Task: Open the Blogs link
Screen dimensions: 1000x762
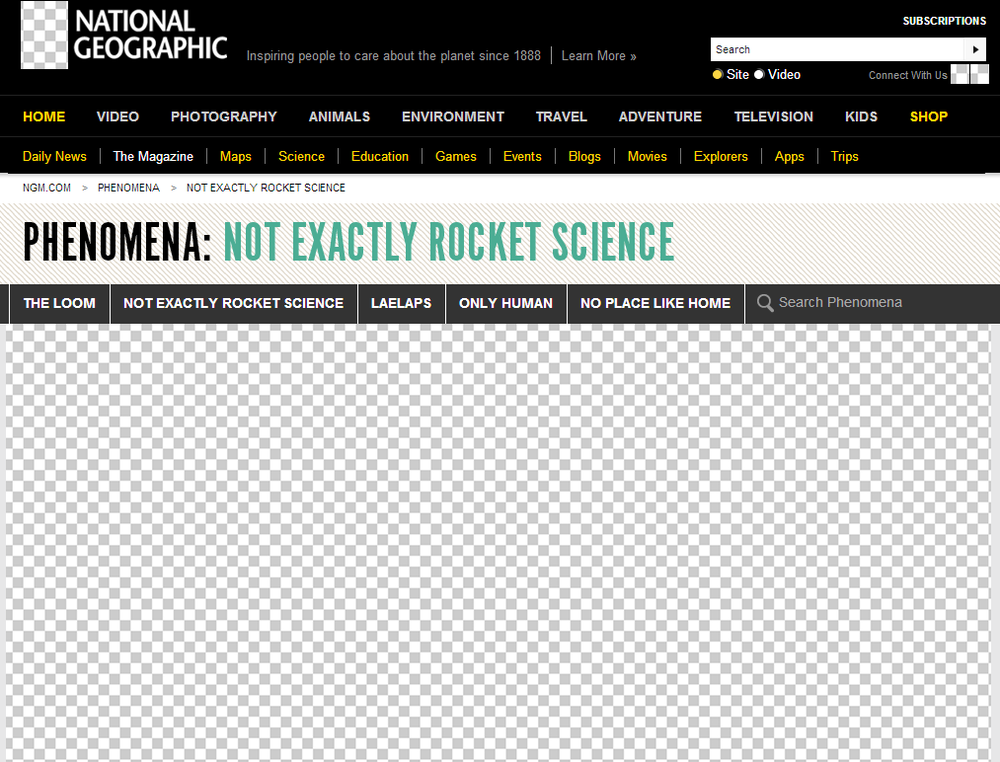Action: (584, 156)
